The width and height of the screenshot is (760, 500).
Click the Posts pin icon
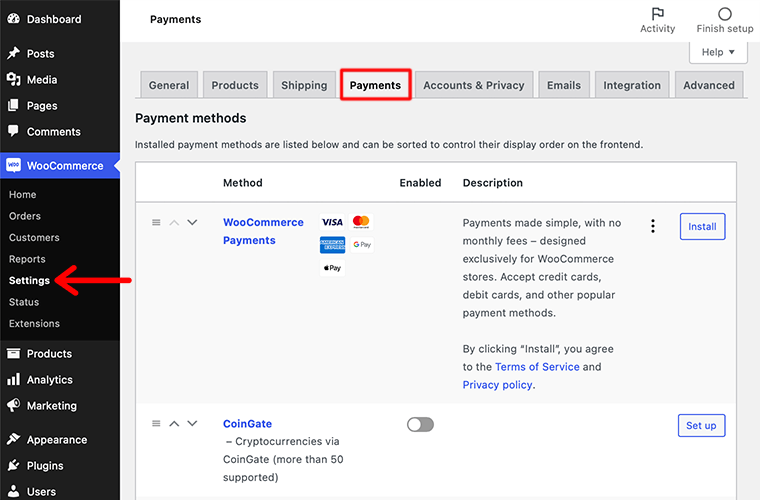14,53
